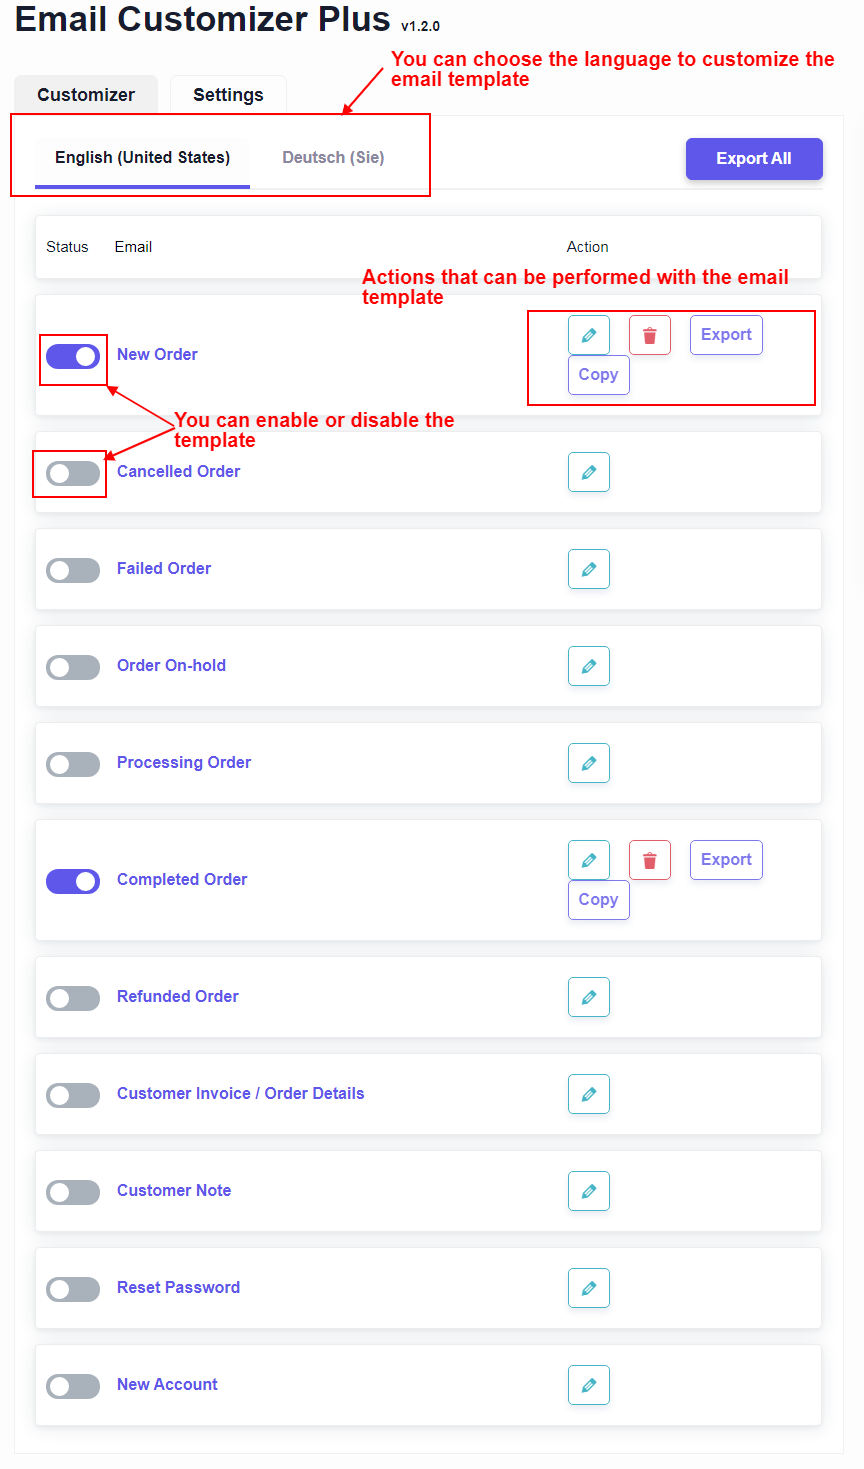Select the edit pencil for Failed Order
Image resolution: width=864 pixels, height=1469 pixels.
point(588,568)
